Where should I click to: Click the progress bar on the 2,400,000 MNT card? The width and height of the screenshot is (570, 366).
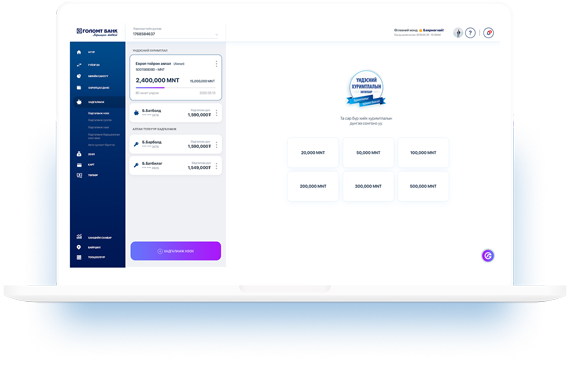click(x=176, y=88)
